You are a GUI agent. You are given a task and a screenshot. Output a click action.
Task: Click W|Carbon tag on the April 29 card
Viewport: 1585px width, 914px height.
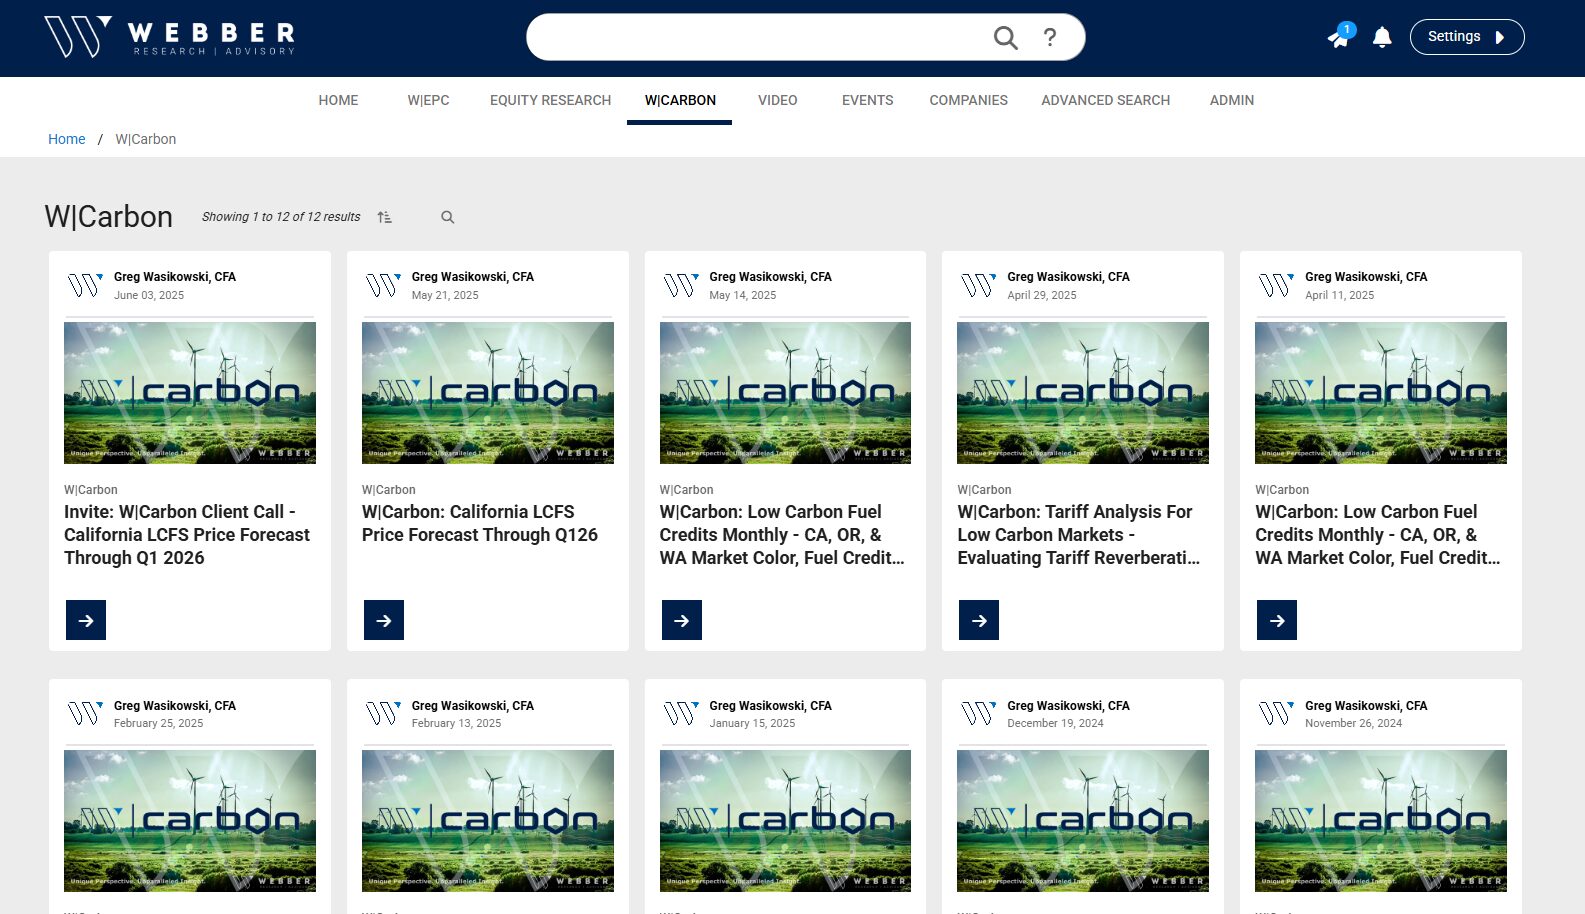click(984, 490)
